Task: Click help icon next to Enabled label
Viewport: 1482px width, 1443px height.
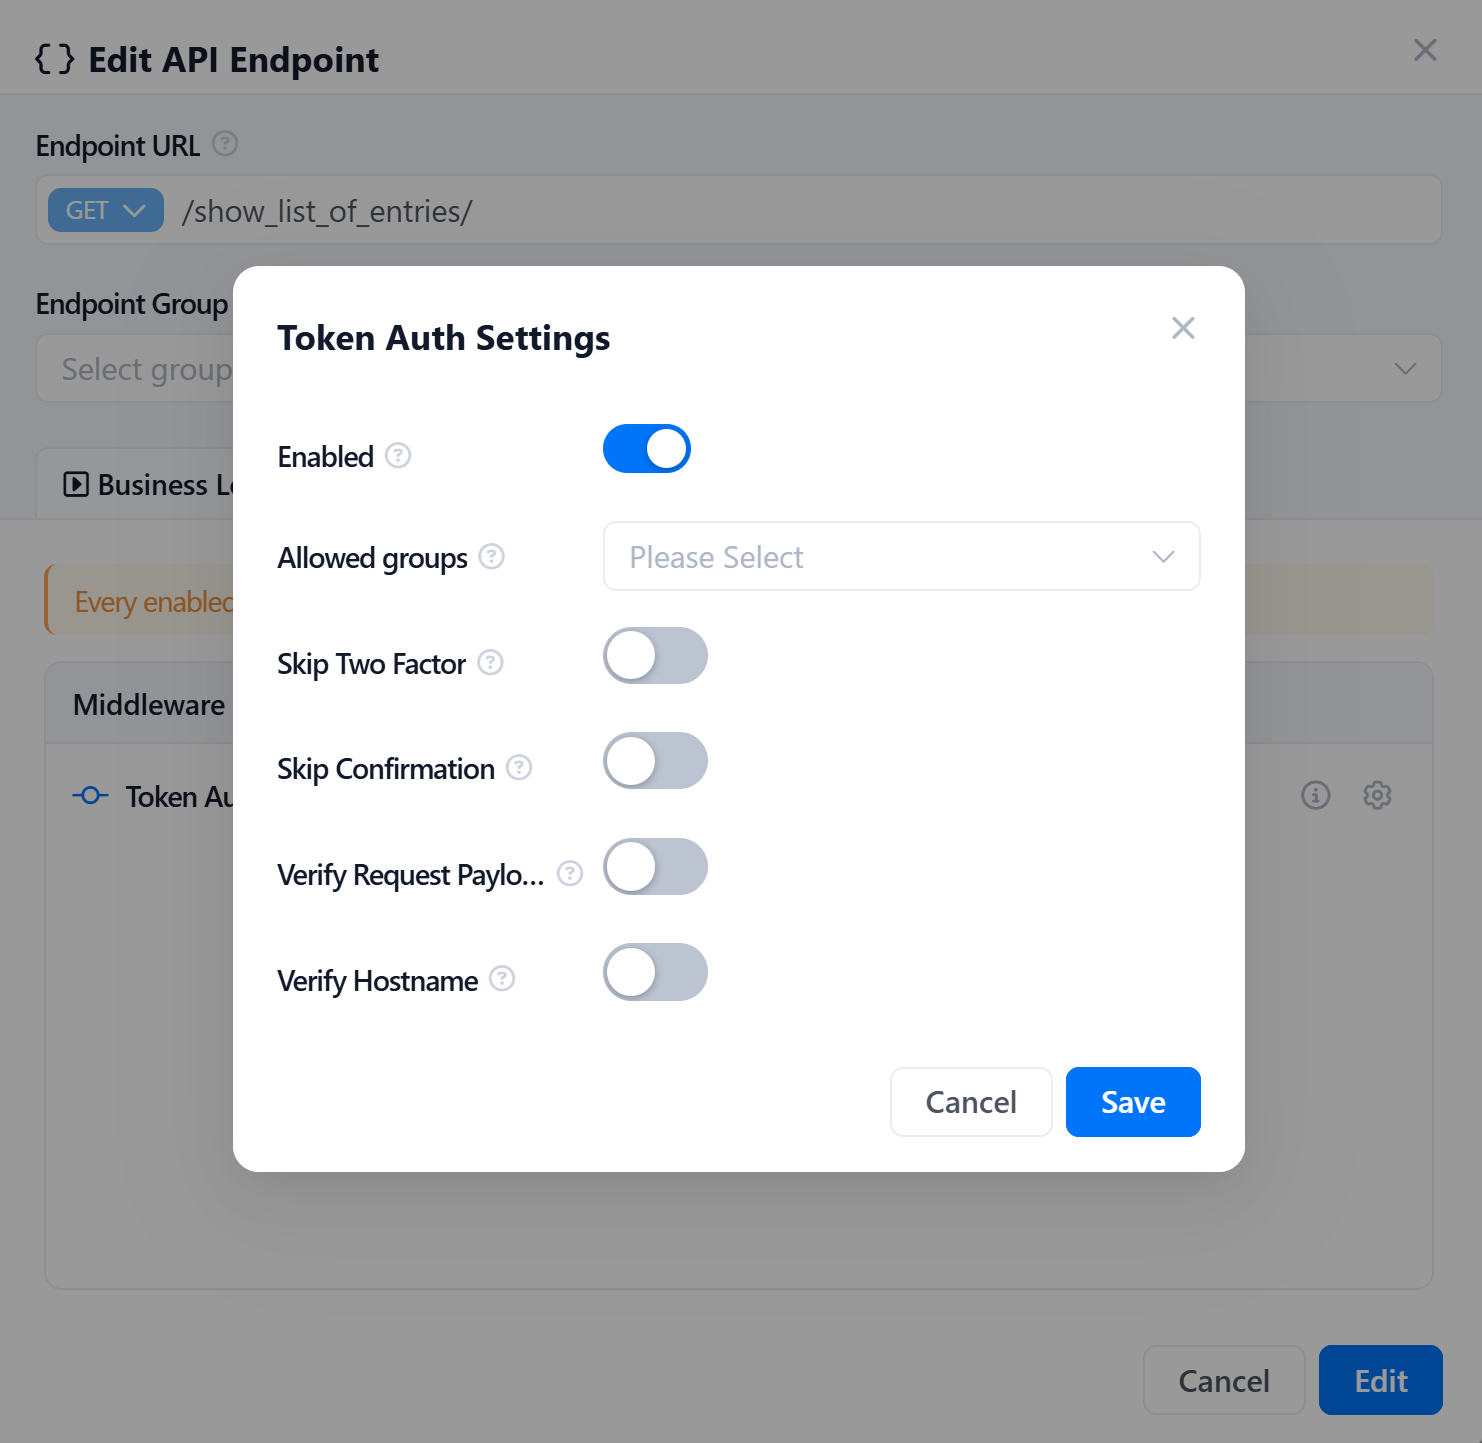Action: click(x=398, y=456)
